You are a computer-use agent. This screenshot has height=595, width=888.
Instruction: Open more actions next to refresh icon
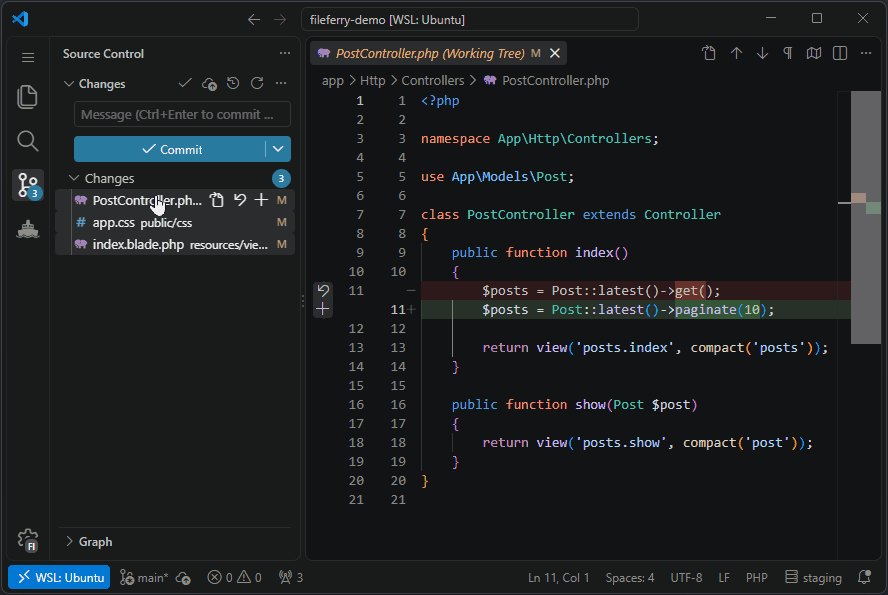click(x=281, y=83)
